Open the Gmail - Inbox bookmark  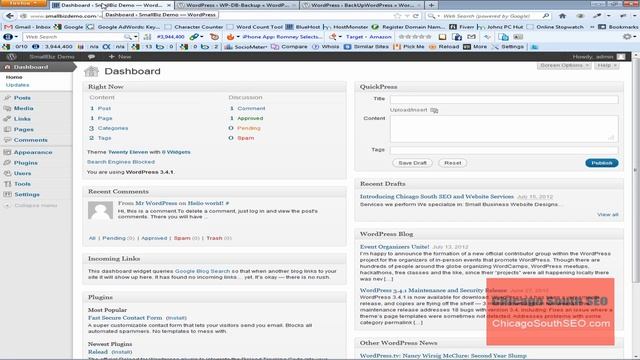pos(28,27)
